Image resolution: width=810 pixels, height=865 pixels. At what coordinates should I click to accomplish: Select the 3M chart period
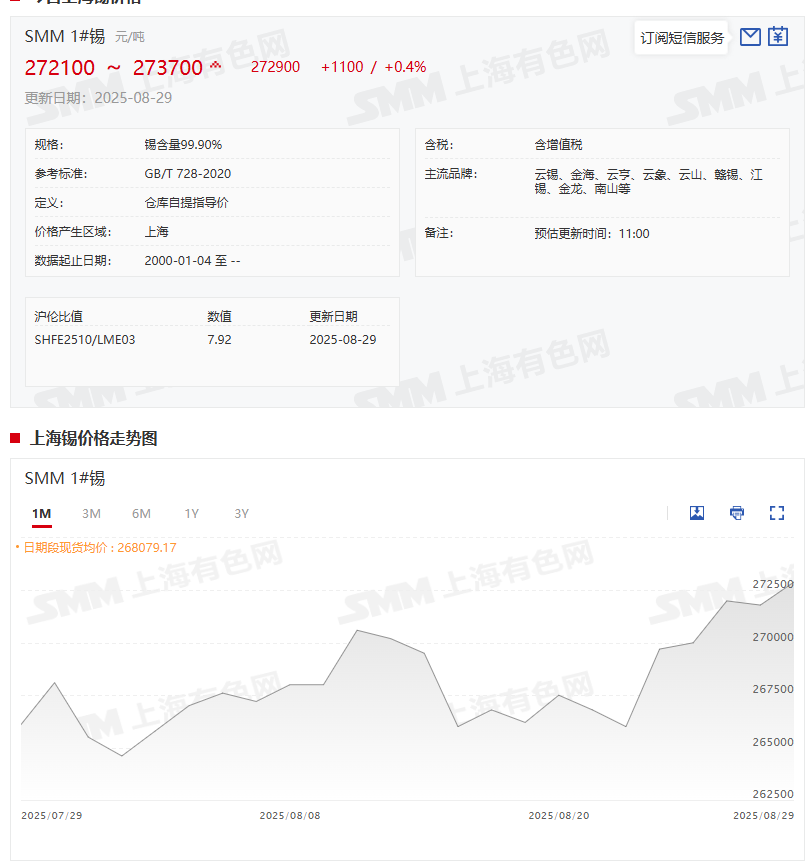[x=91, y=513]
